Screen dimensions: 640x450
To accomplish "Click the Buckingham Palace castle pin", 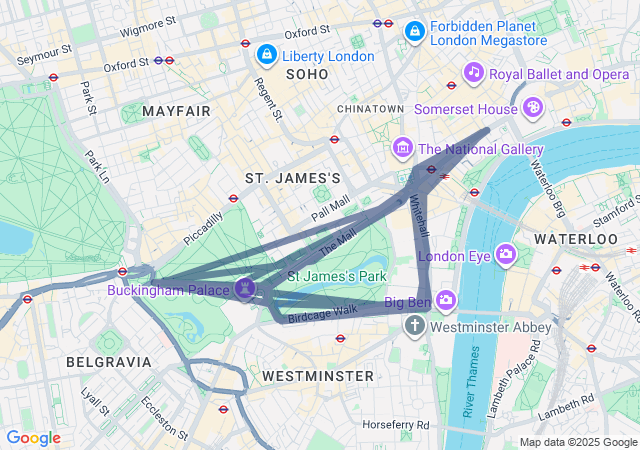I will click(245, 288).
